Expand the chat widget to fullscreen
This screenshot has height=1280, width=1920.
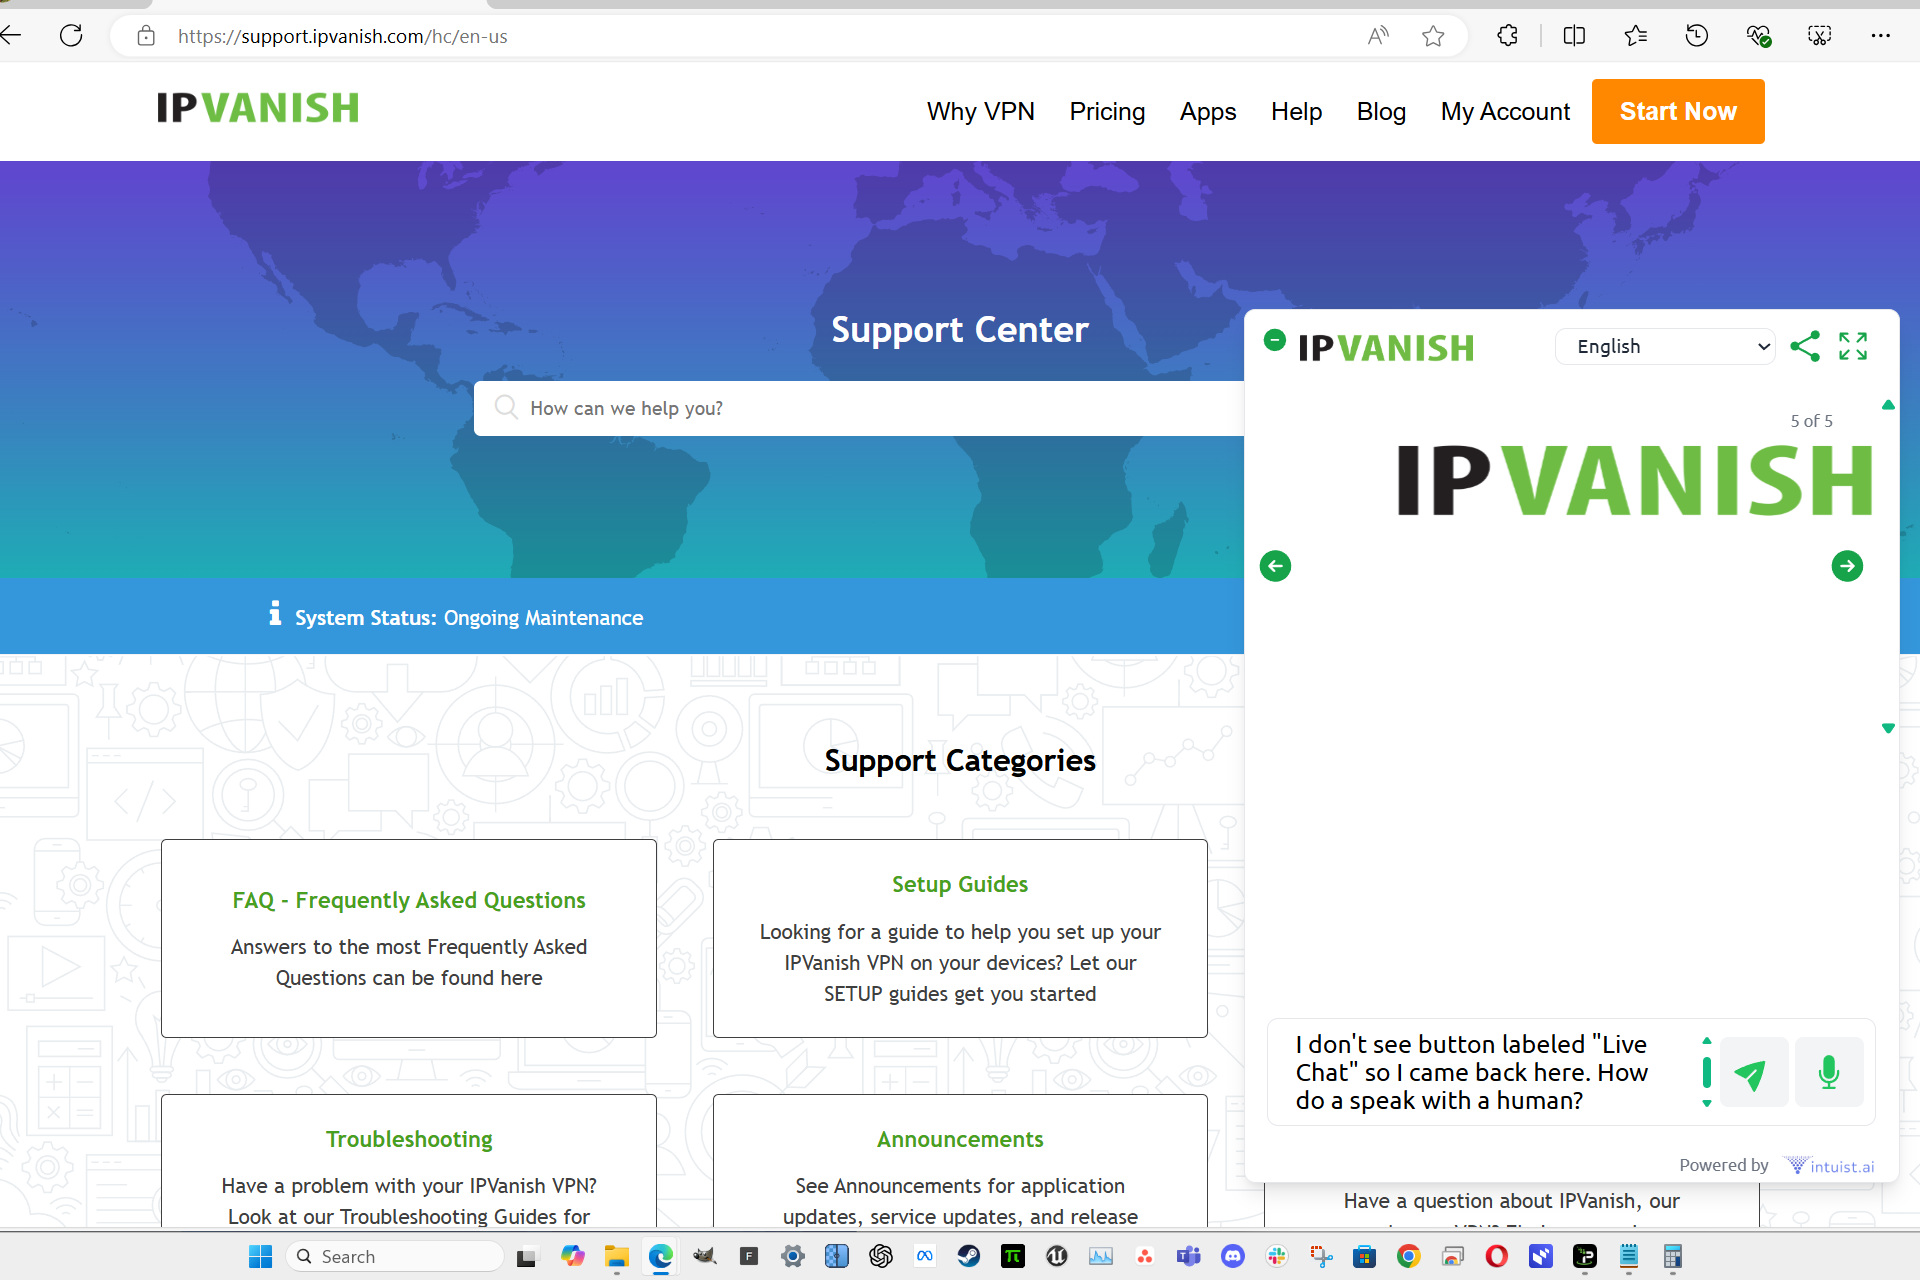point(1853,346)
